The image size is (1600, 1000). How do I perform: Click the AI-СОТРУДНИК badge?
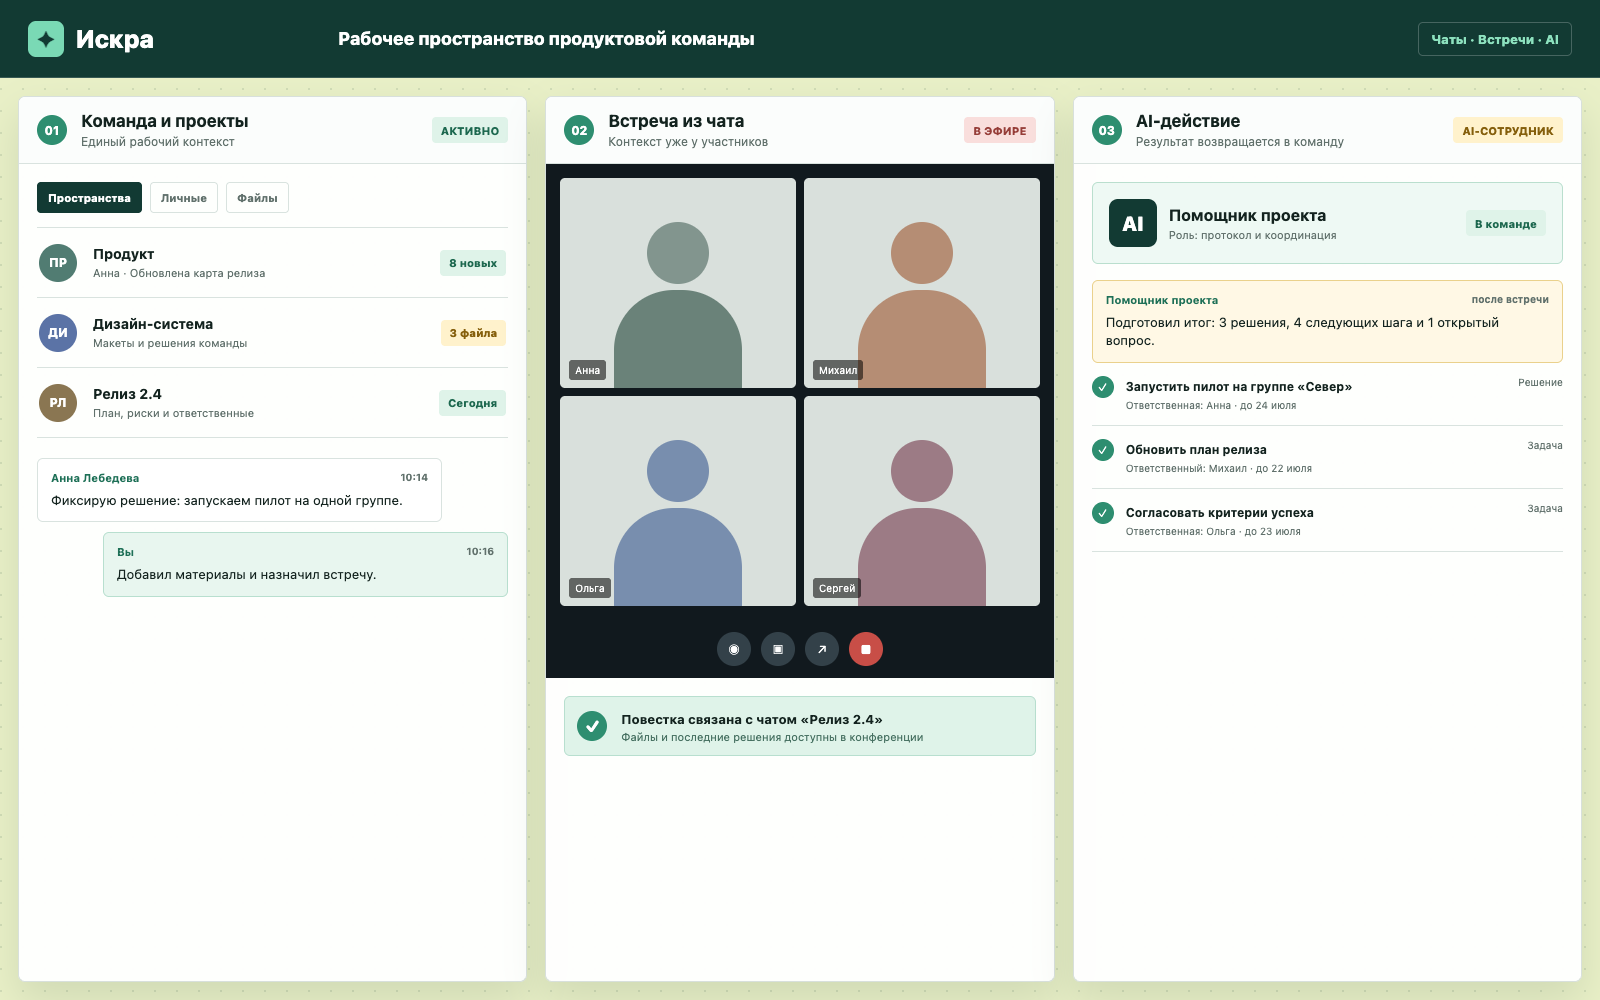(x=1508, y=130)
